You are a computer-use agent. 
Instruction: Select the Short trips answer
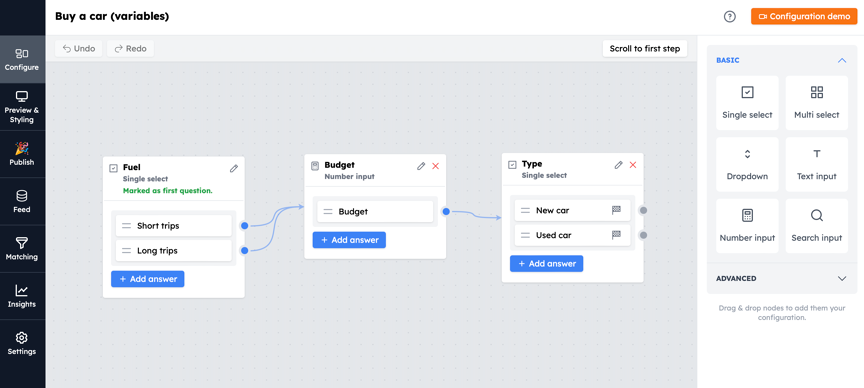click(174, 226)
